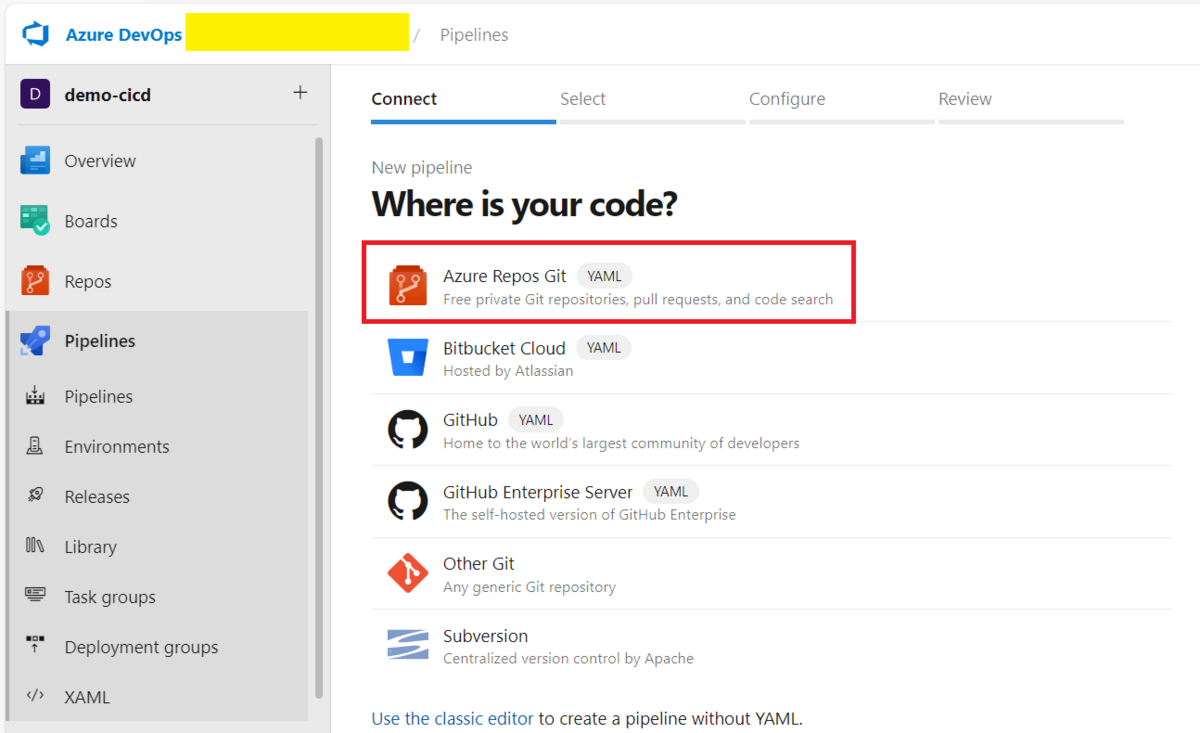Click the plus icon next to demo-cicd

point(300,93)
